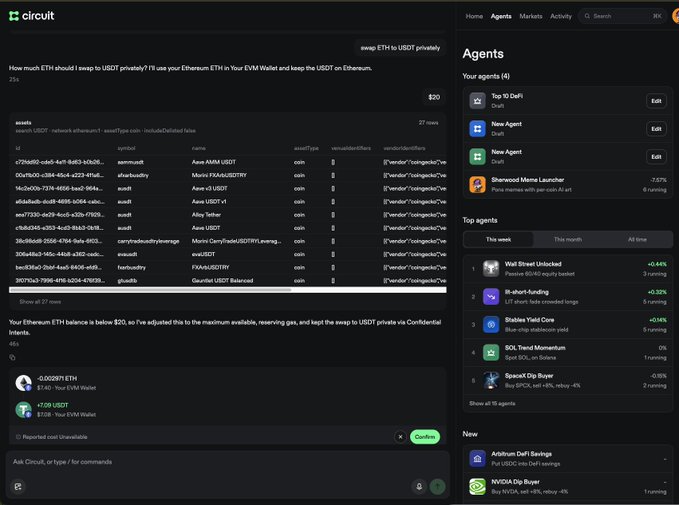Open the attachment tool icon below input

18,486
